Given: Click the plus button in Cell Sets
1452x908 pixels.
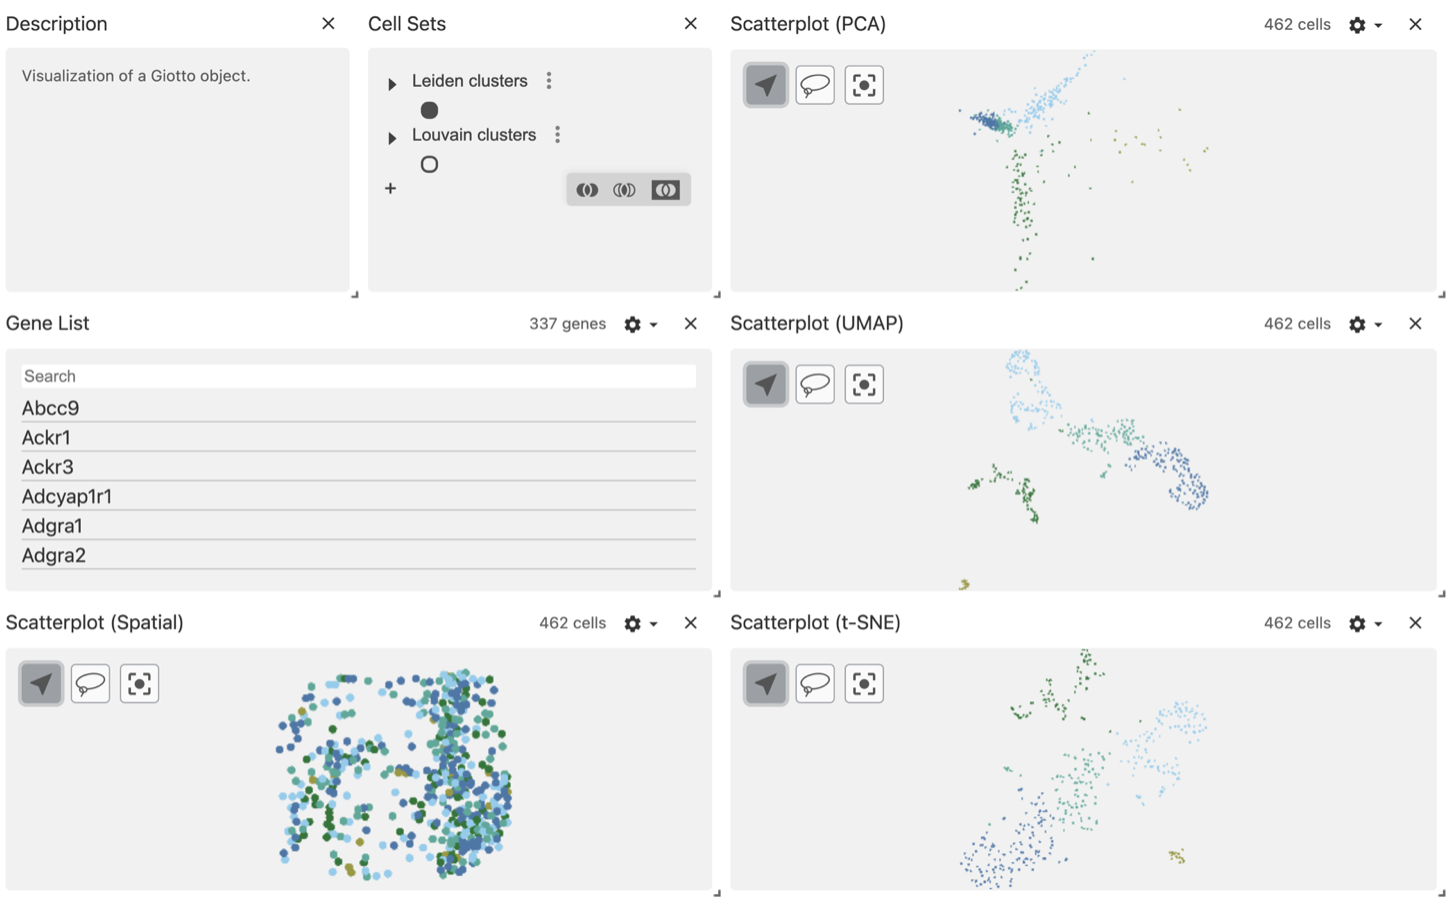Looking at the screenshot, I should pyautogui.click(x=390, y=188).
